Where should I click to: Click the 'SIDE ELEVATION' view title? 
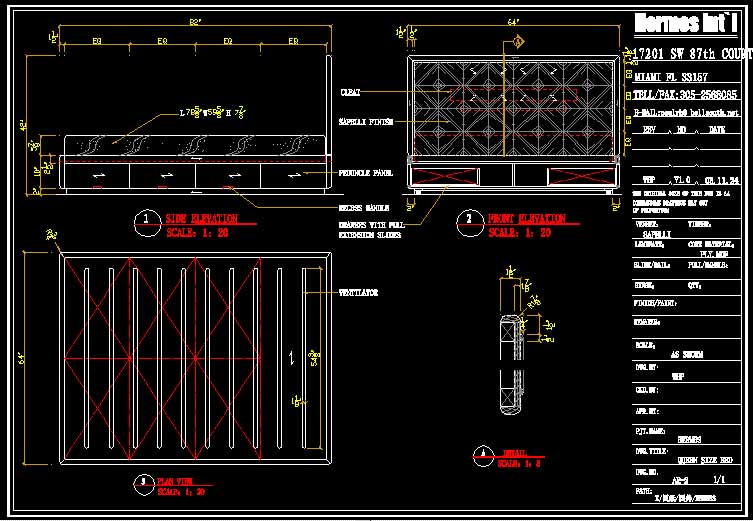(201, 219)
